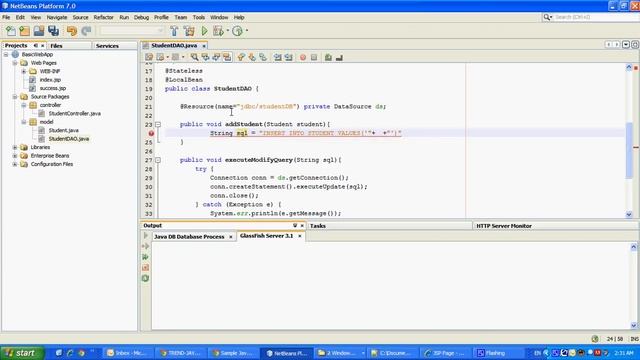Select Student.java in the model package
This screenshot has height=360, width=640.
tap(63, 130)
